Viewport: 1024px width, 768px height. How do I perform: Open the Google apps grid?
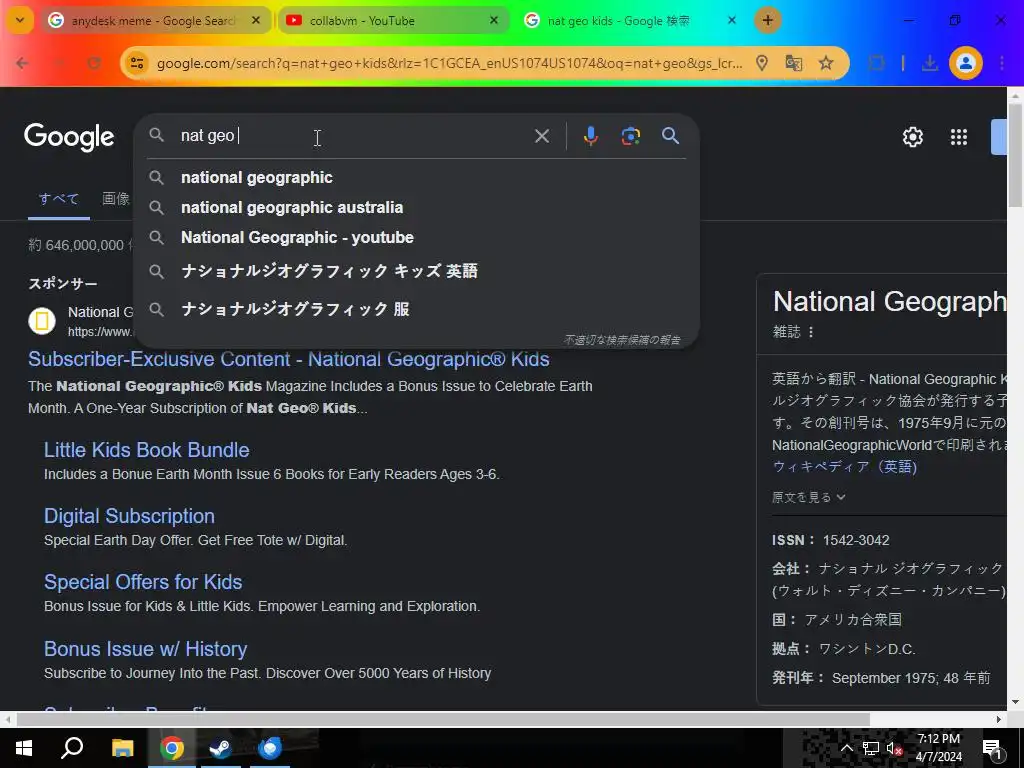(959, 137)
